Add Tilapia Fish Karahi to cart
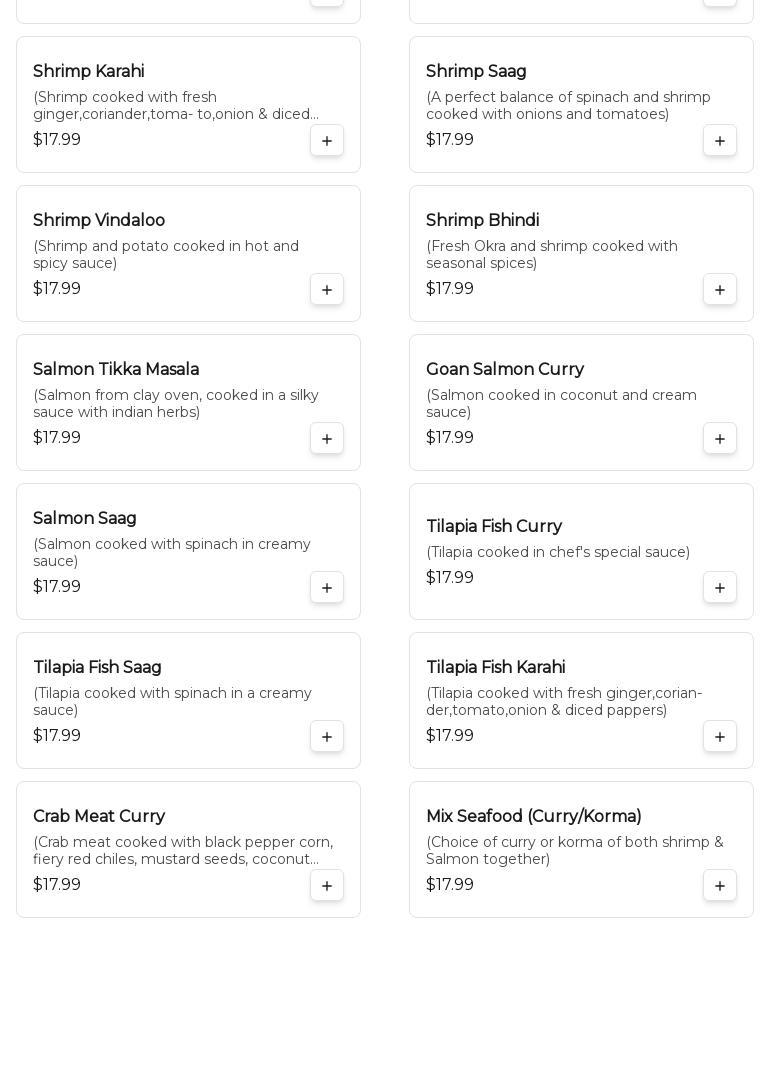The height and width of the screenshot is (1081, 770). click(x=720, y=737)
